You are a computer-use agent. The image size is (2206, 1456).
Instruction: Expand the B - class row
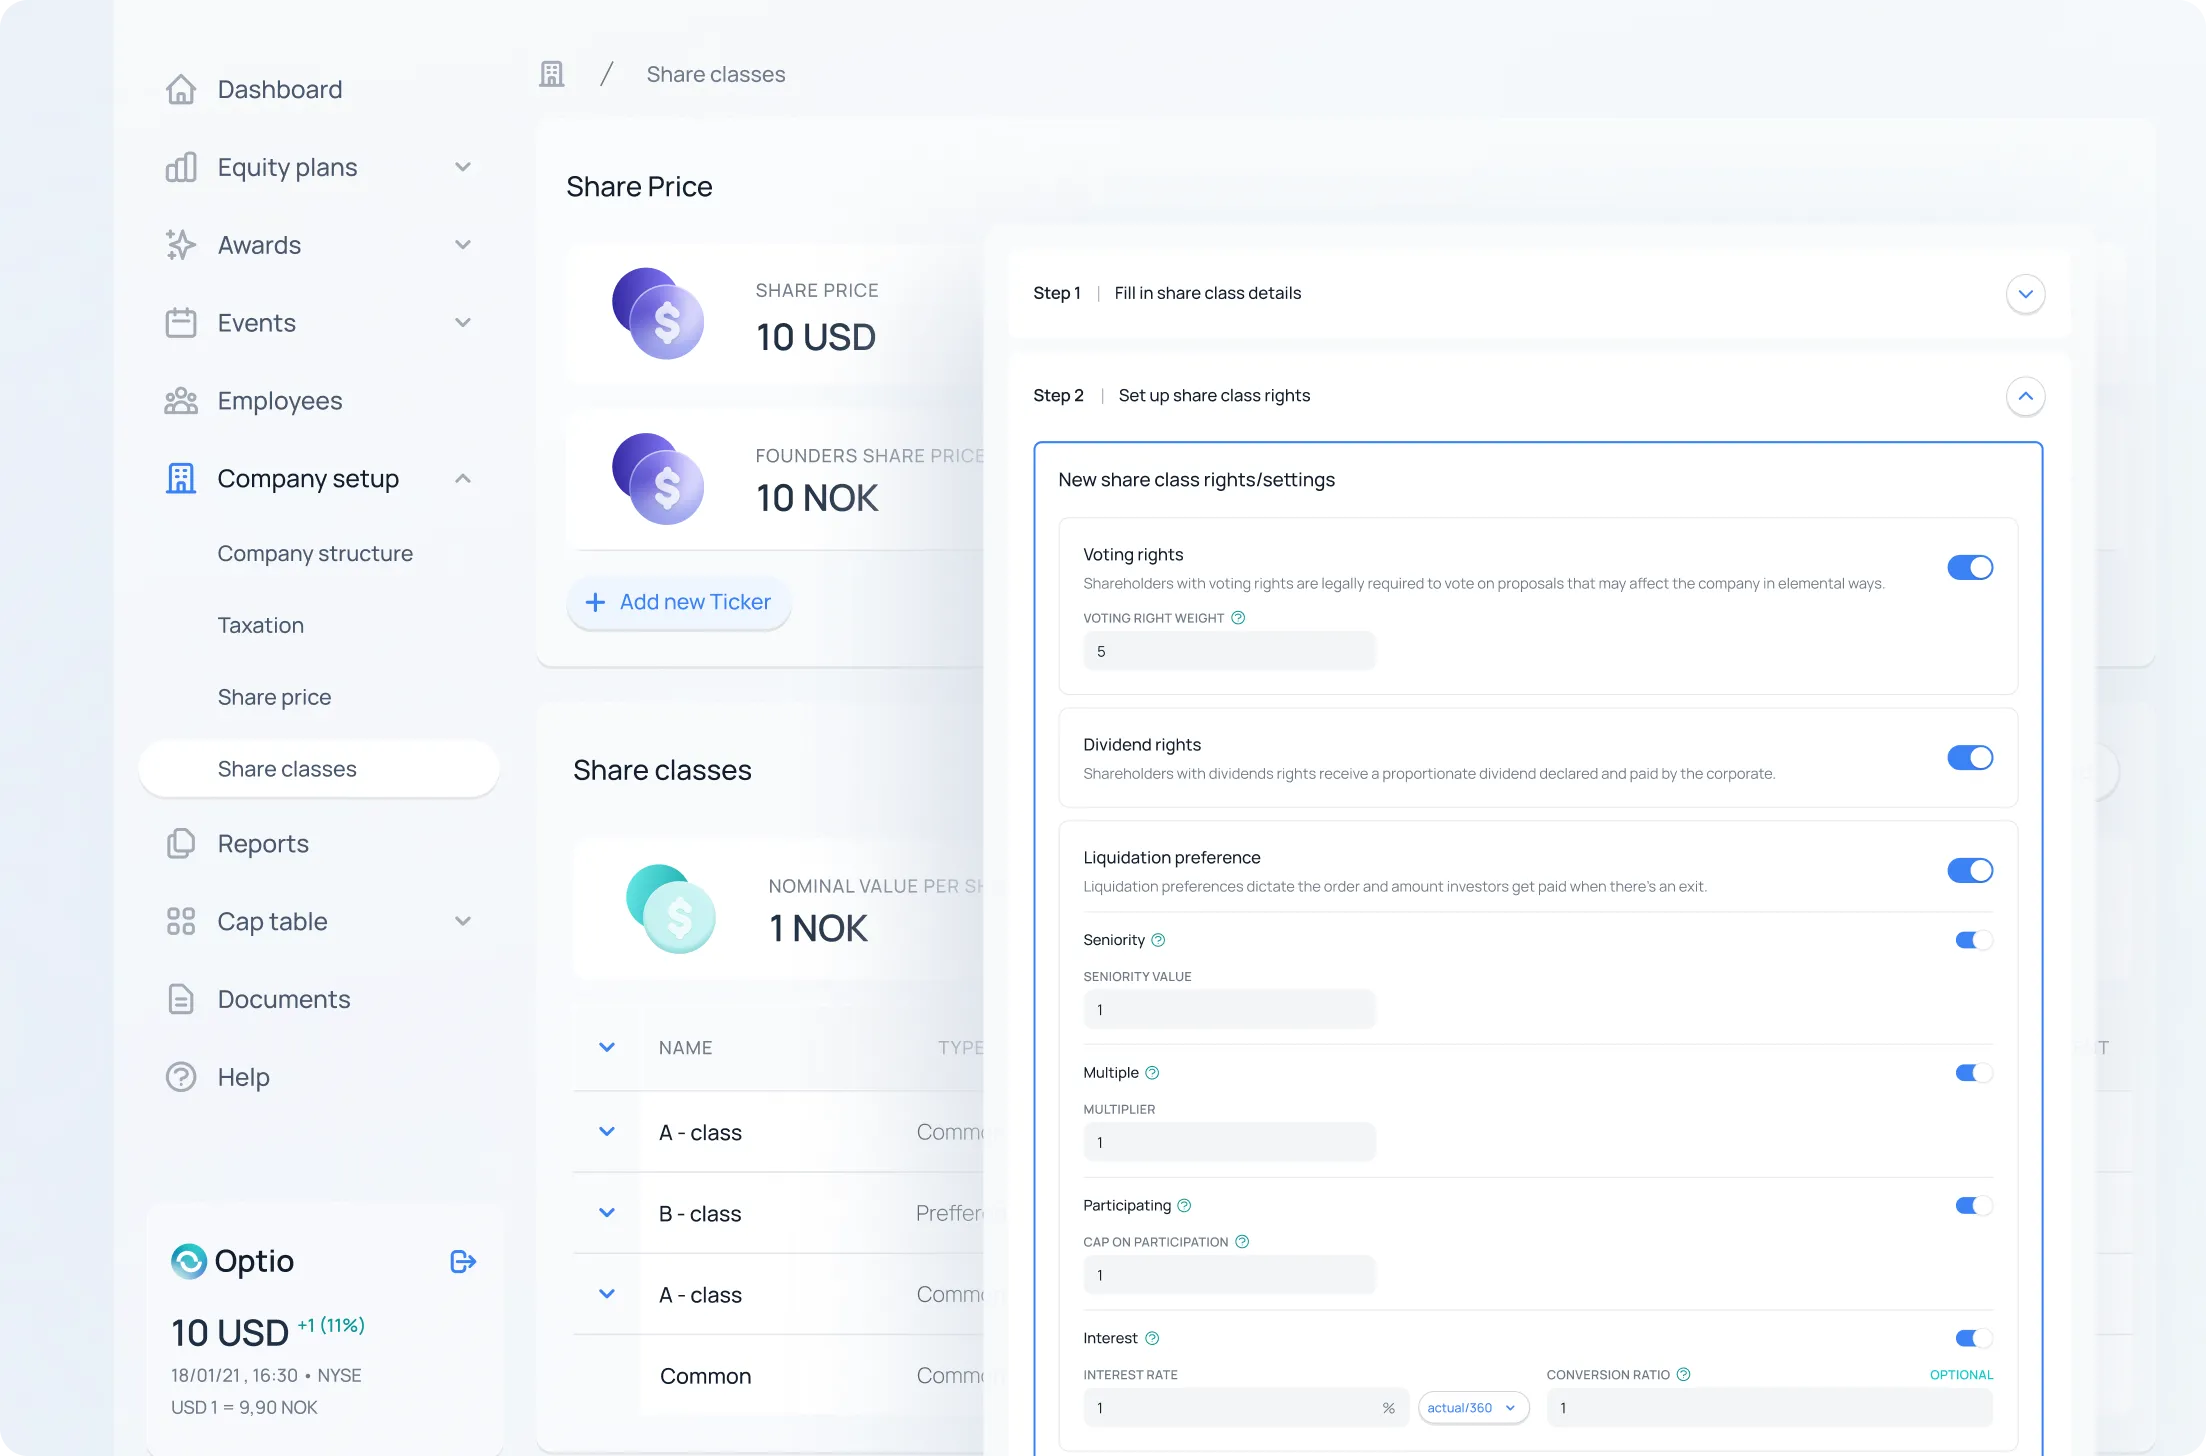coord(607,1212)
